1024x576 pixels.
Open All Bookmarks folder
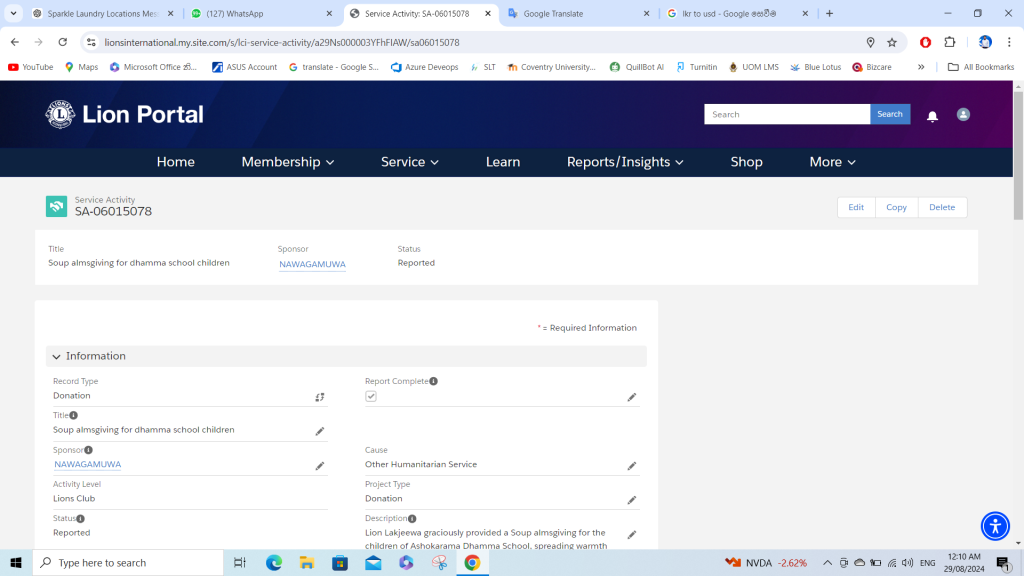(x=981, y=67)
